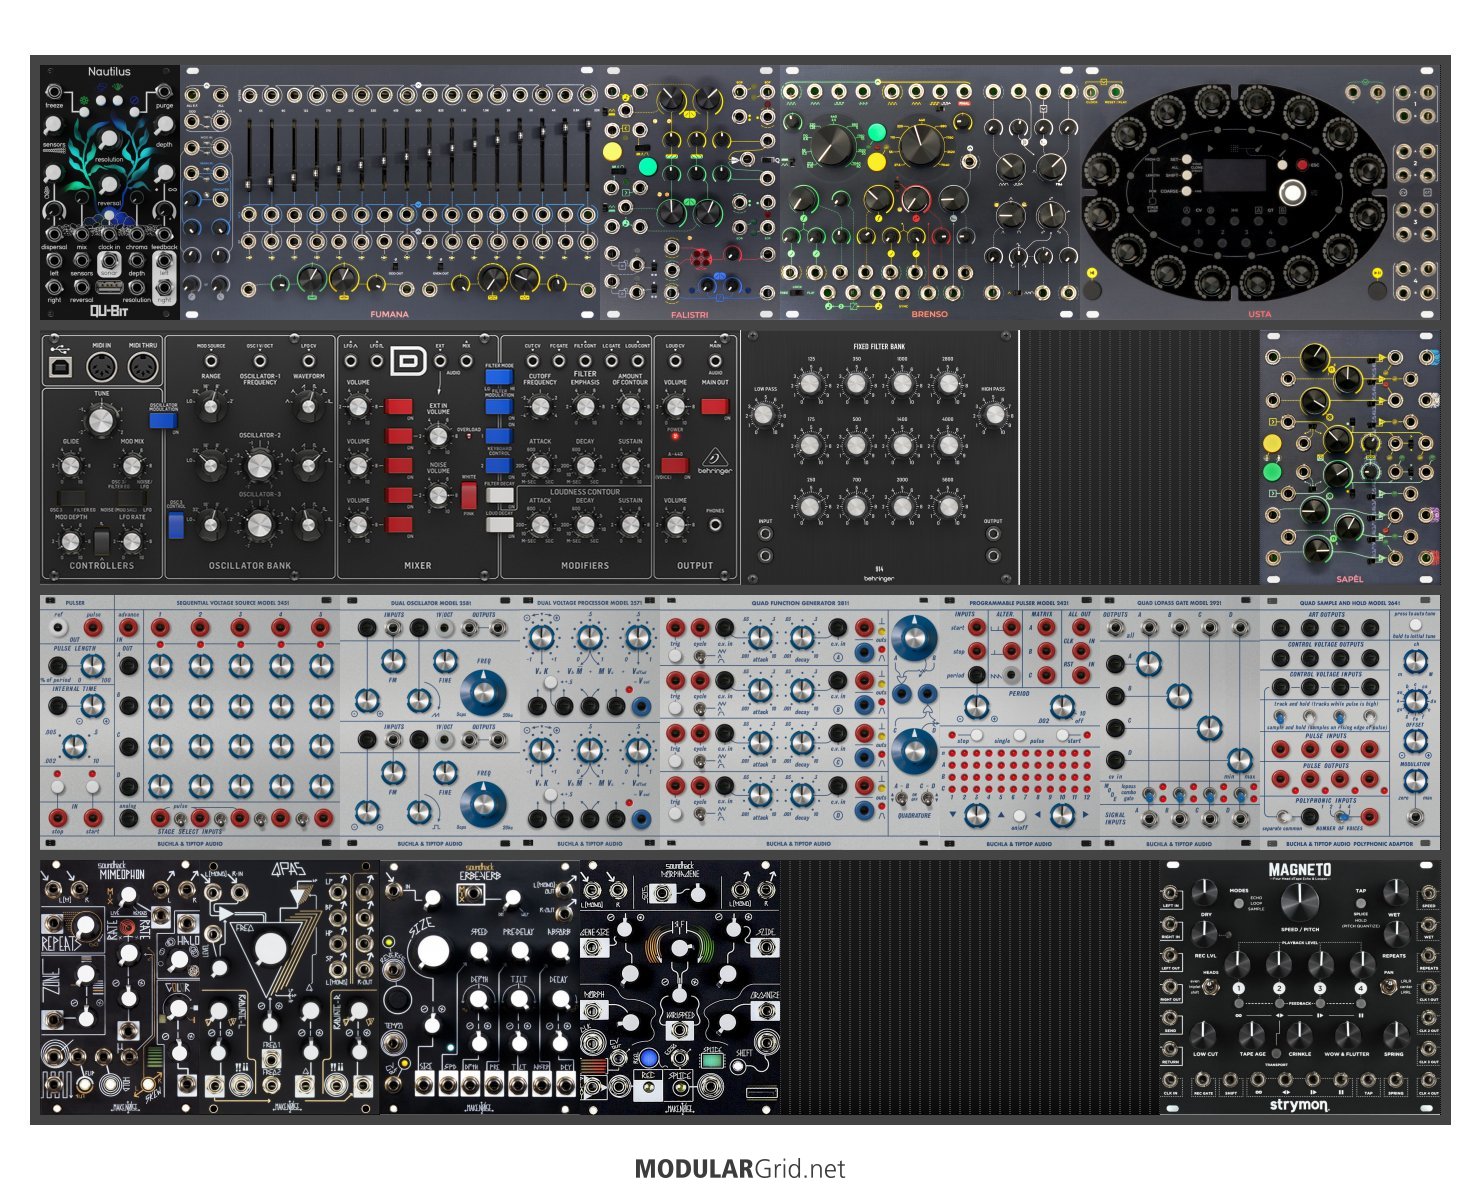Switch on the A-440 red rocker
The image size is (1481, 1190).
[675, 465]
